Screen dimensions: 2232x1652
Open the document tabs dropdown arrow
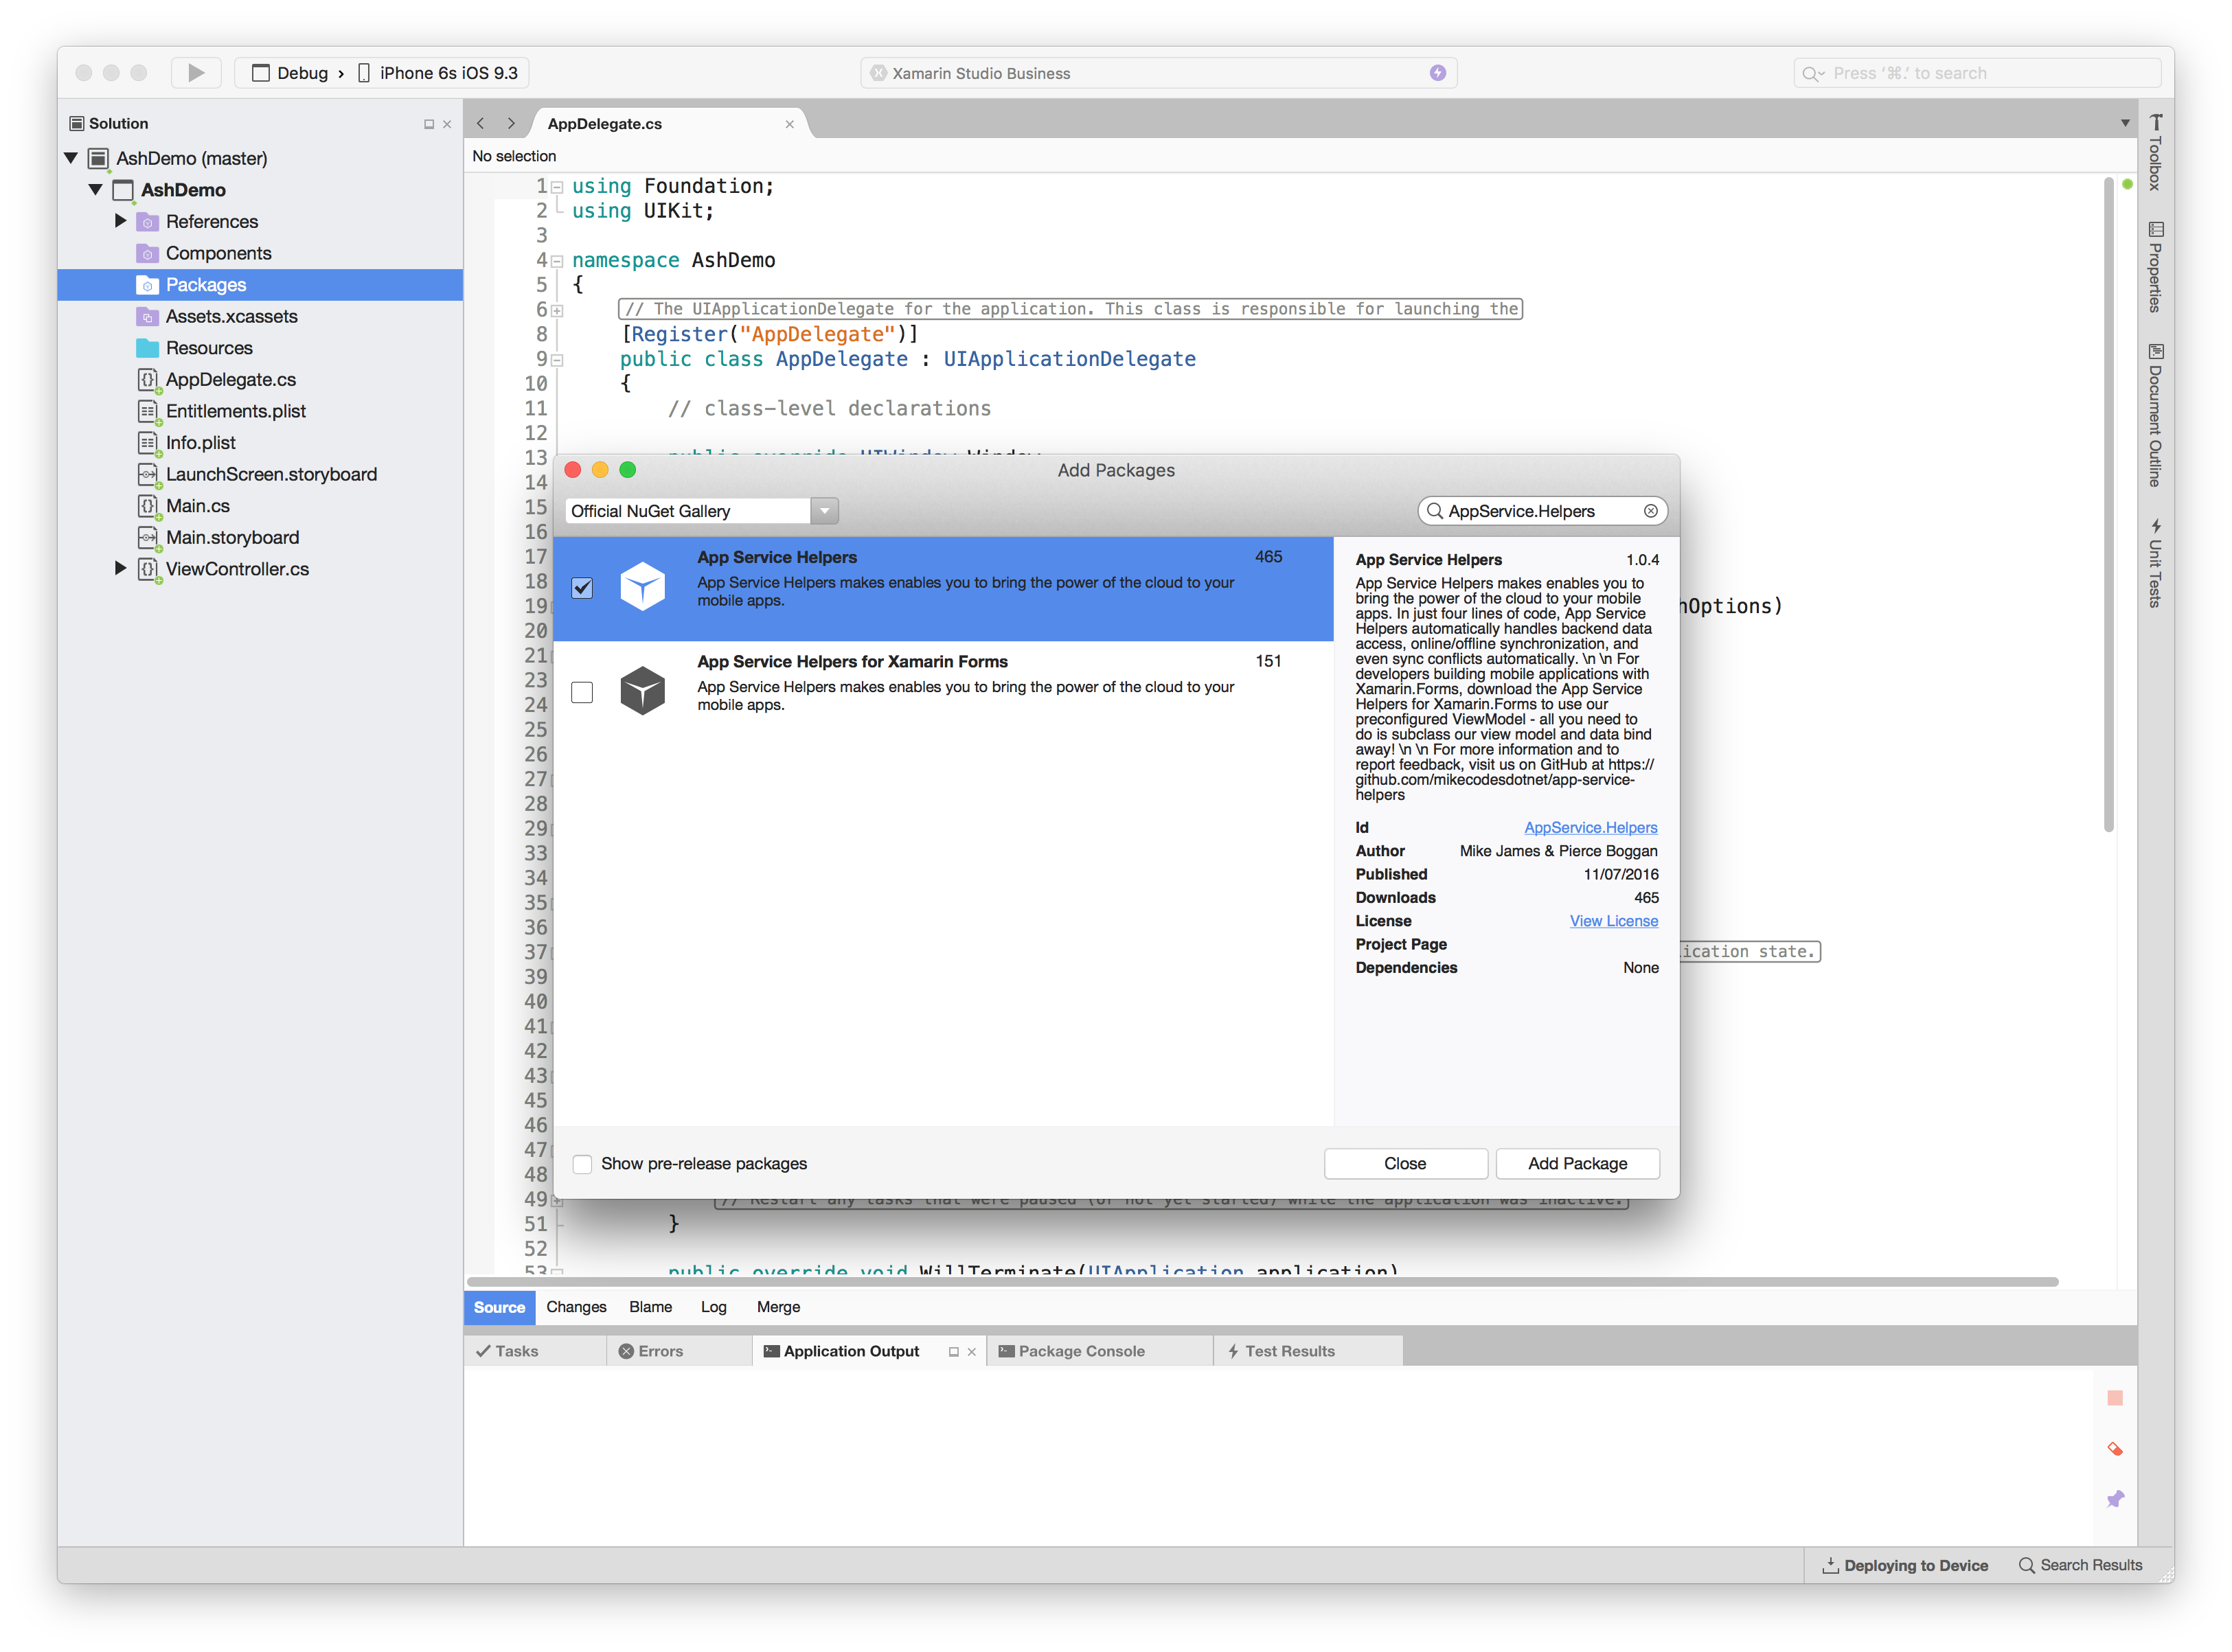click(2124, 123)
